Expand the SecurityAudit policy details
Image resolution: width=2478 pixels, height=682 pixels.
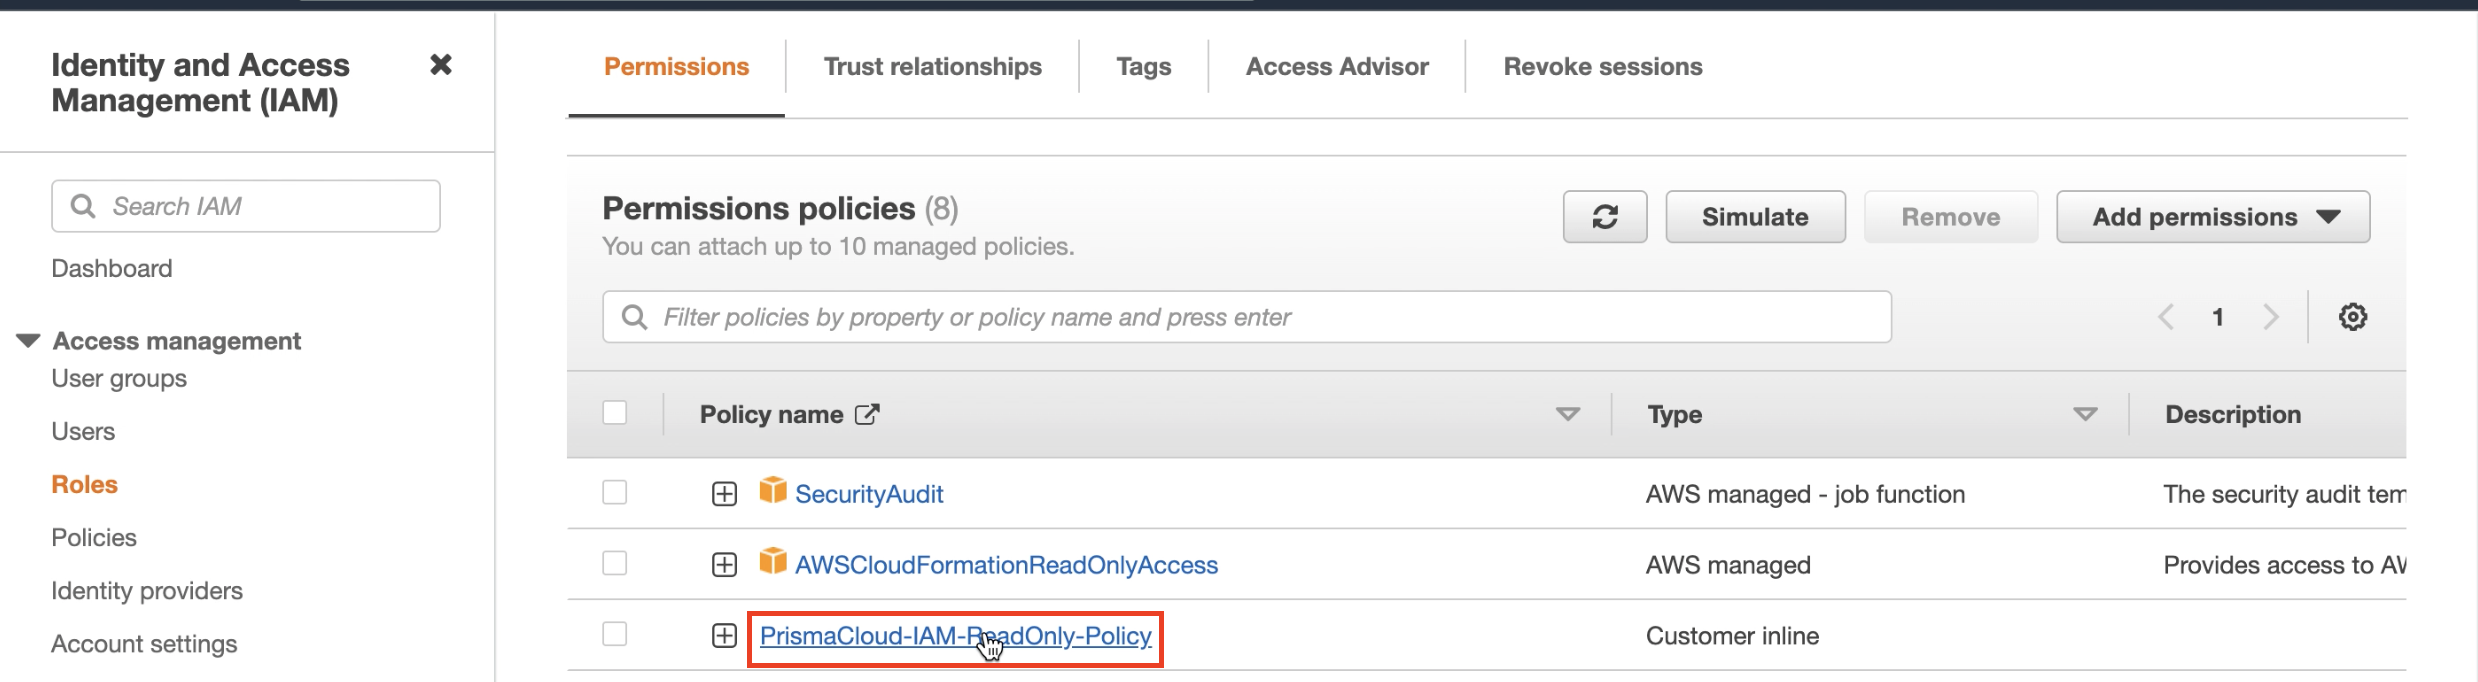click(x=724, y=494)
